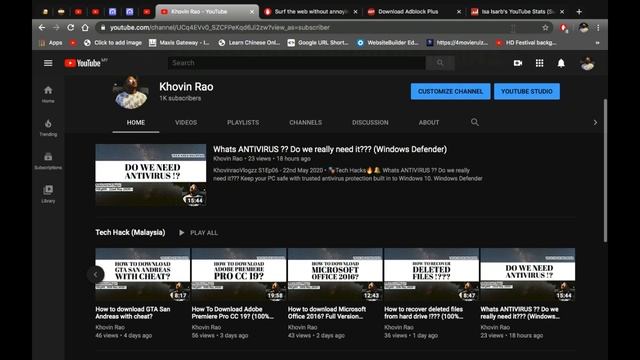The height and width of the screenshot is (360, 640).
Task: Click the browser home icon
Action: [x=85, y=27]
